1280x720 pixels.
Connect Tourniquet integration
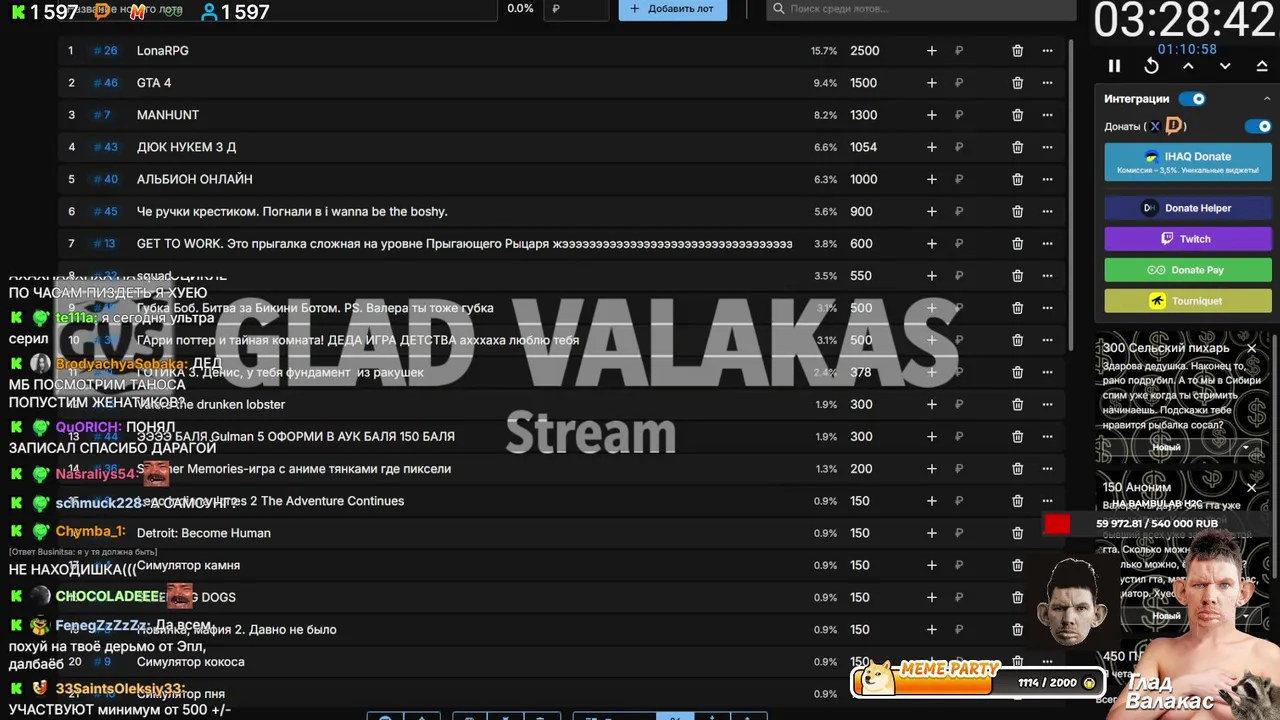pos(1188,301)
